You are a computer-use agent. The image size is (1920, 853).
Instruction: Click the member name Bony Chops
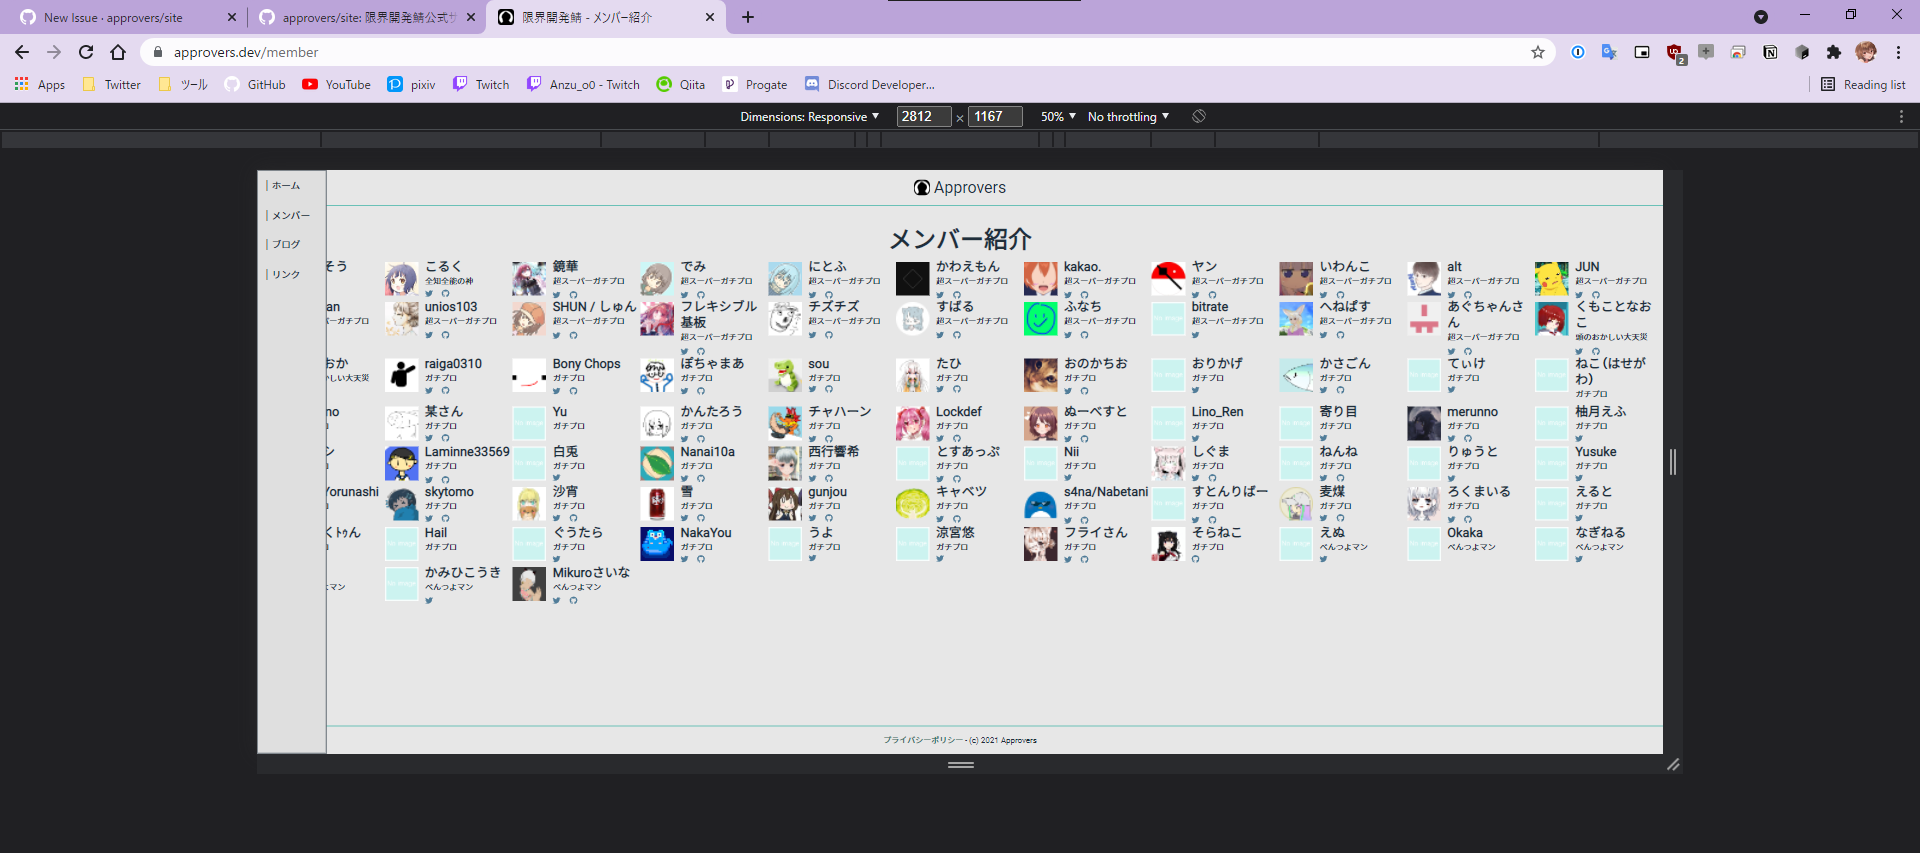(586, 364)
